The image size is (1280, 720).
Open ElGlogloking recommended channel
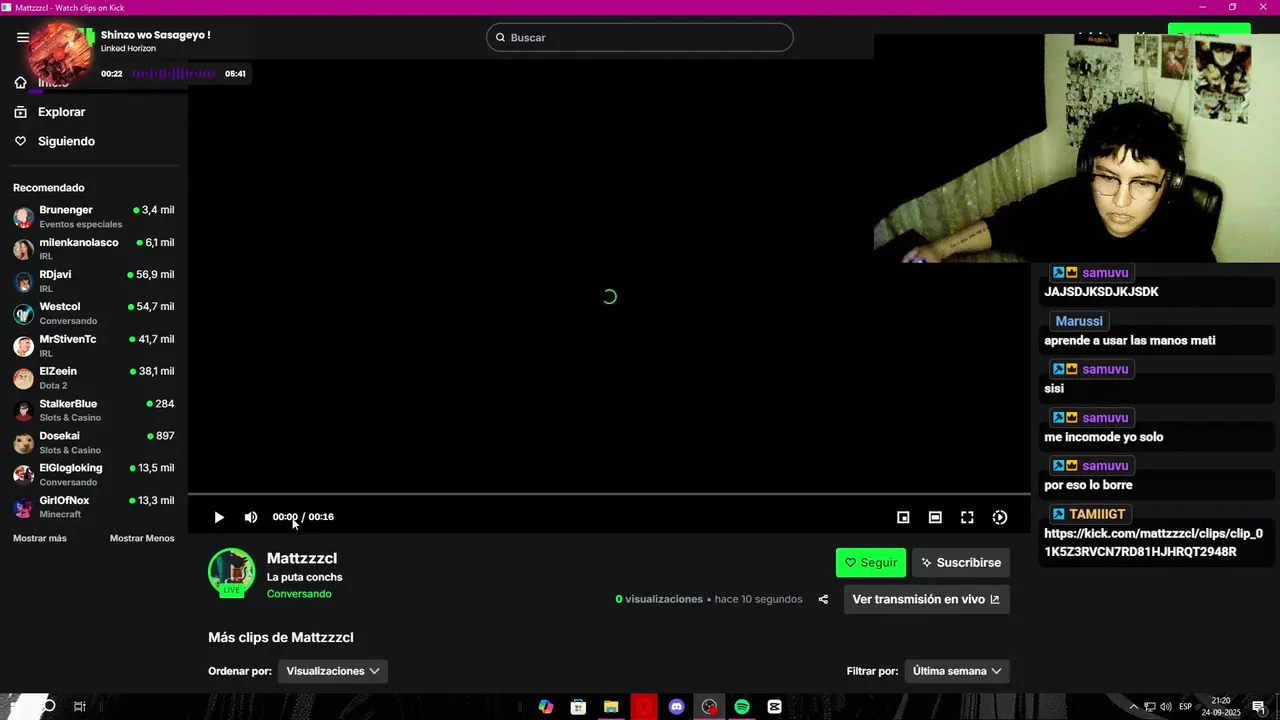click(94, 474)
